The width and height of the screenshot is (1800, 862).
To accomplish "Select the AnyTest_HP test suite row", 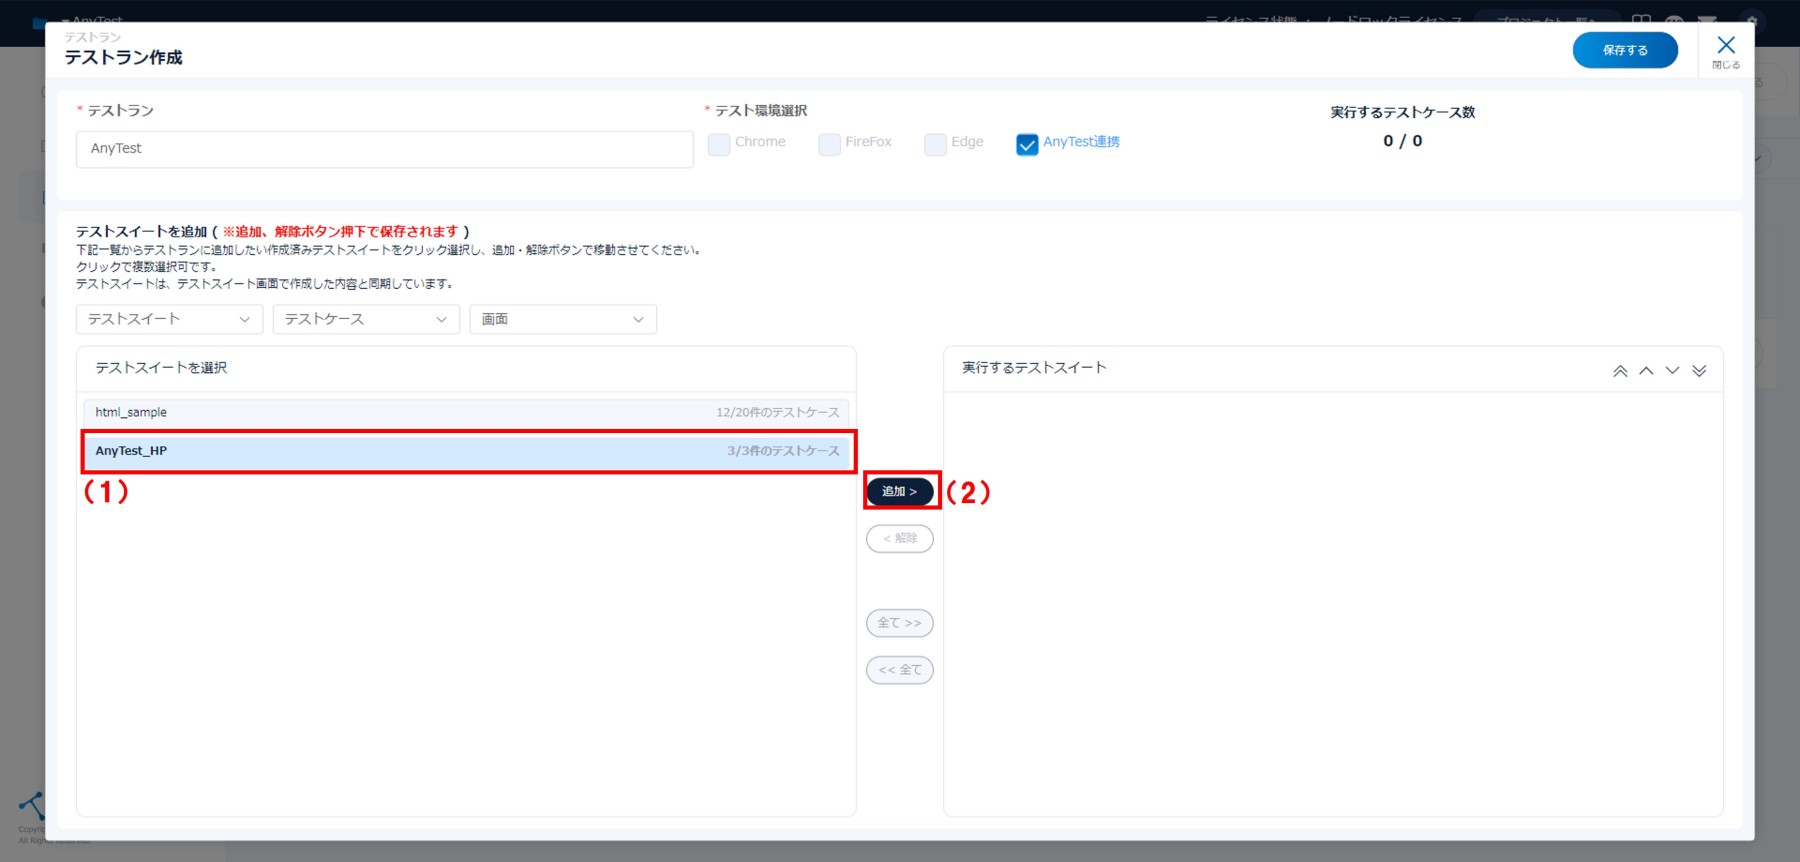I will [466, 451].
